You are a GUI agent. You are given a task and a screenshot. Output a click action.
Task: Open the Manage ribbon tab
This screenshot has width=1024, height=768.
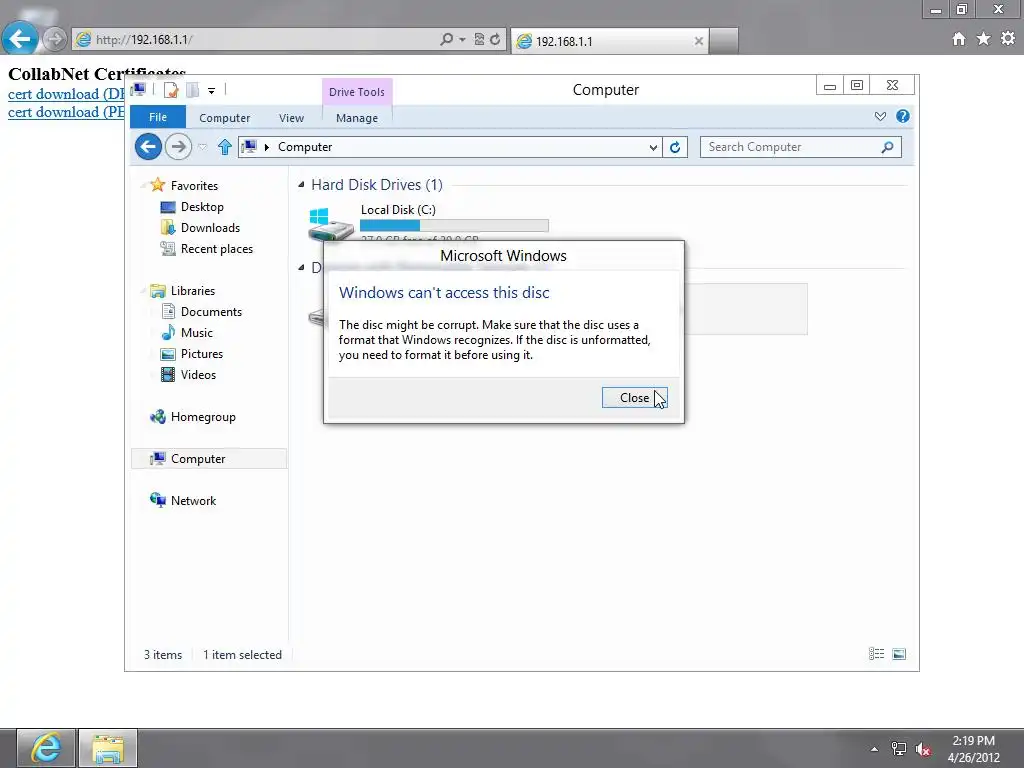pyautogui.click(x=357, y=118)
